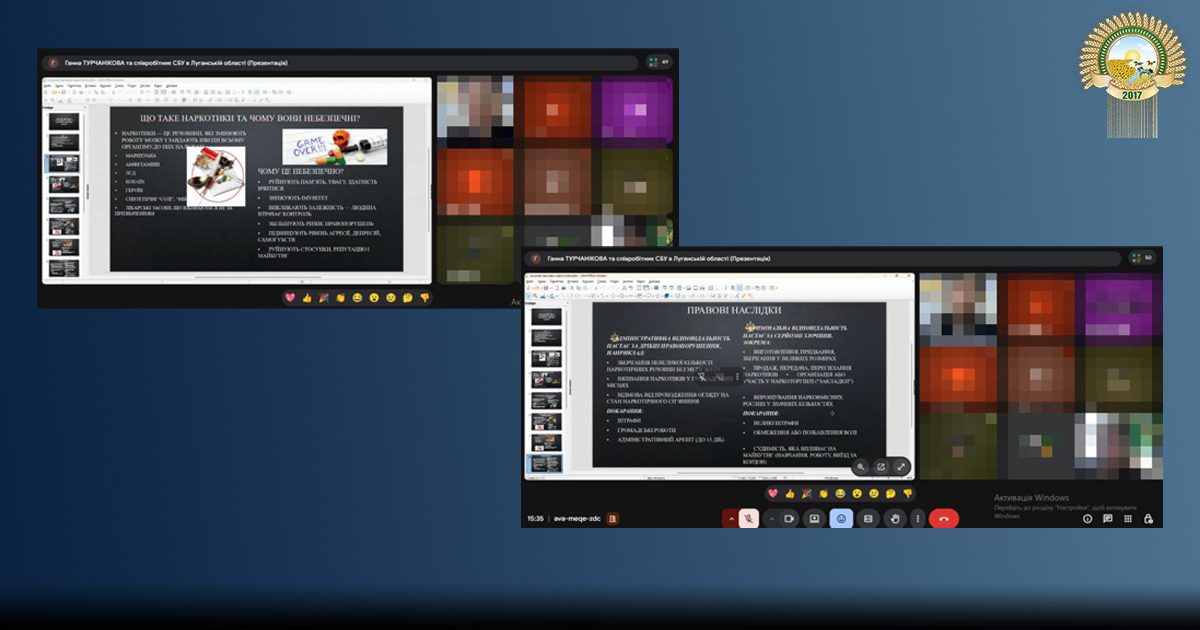Expand video settings chevron beside camera
1200x630 pixels.
tap(770, 519)
